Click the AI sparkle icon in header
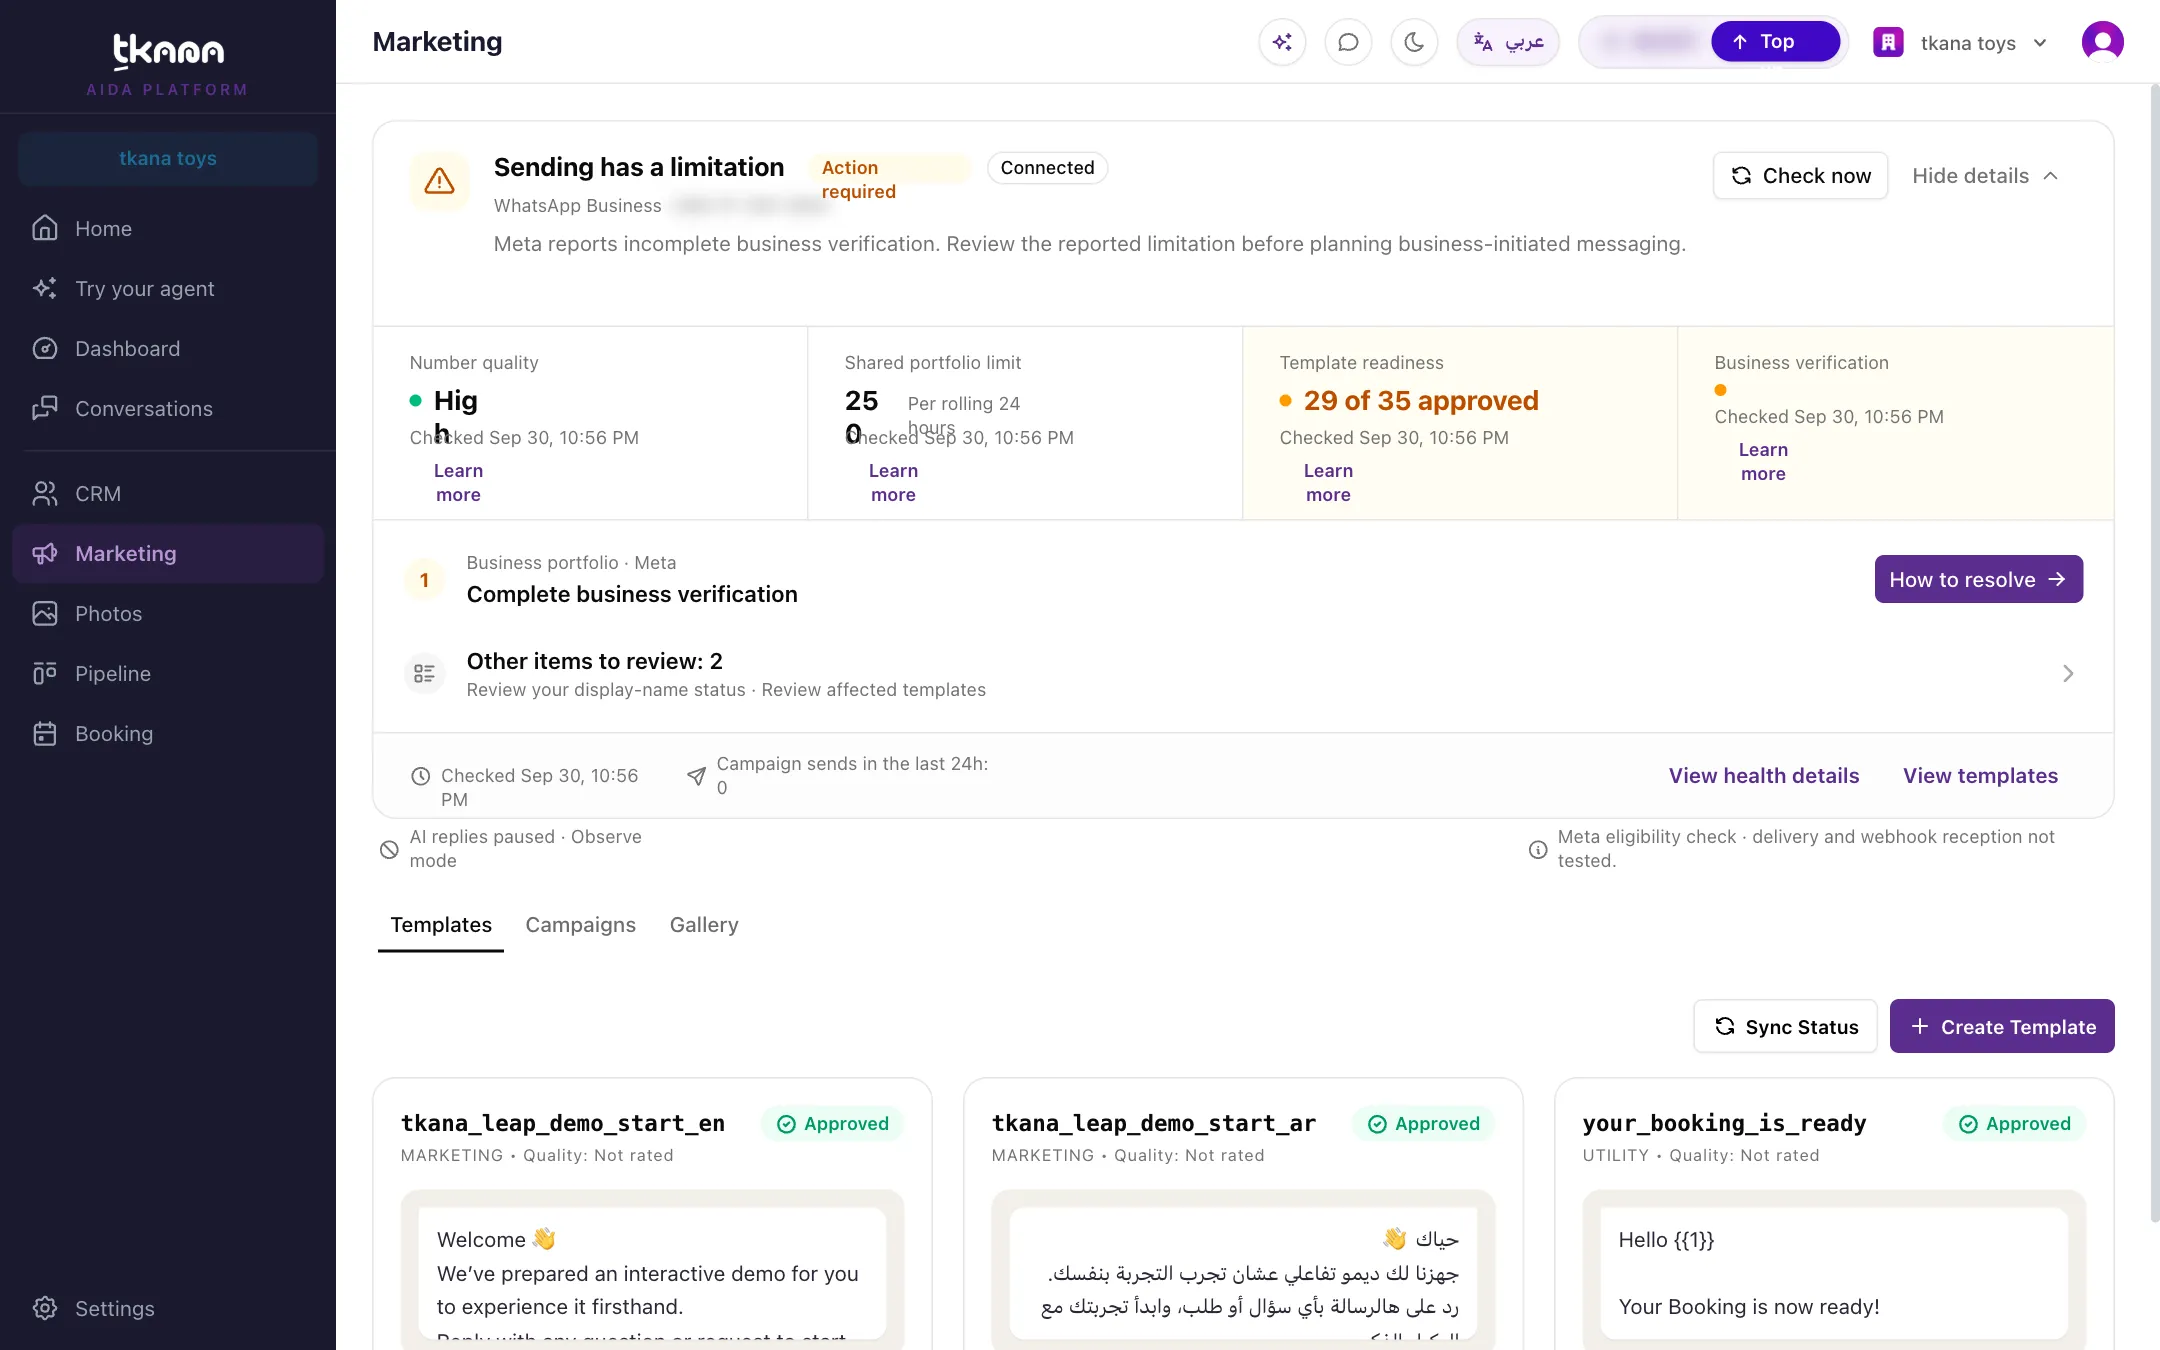 tap(1282, 42)
